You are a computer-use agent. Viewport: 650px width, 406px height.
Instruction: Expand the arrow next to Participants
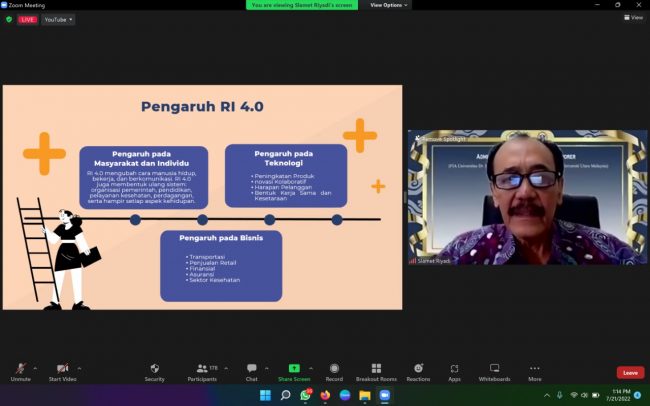226,368
